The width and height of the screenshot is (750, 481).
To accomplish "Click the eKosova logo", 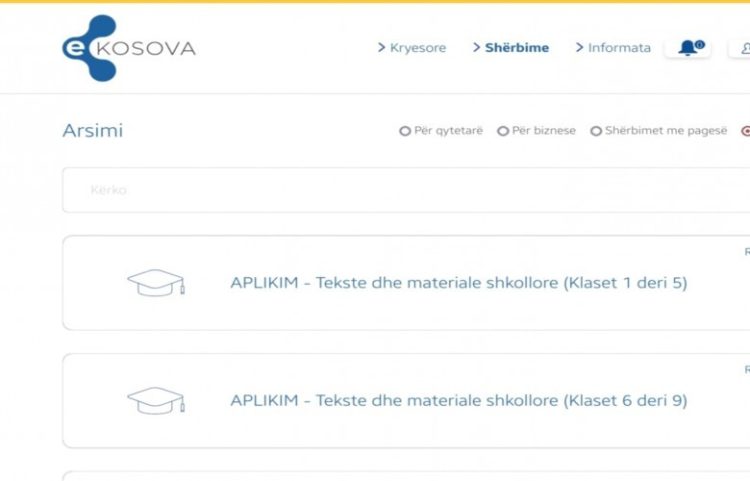I will point(129,48).
